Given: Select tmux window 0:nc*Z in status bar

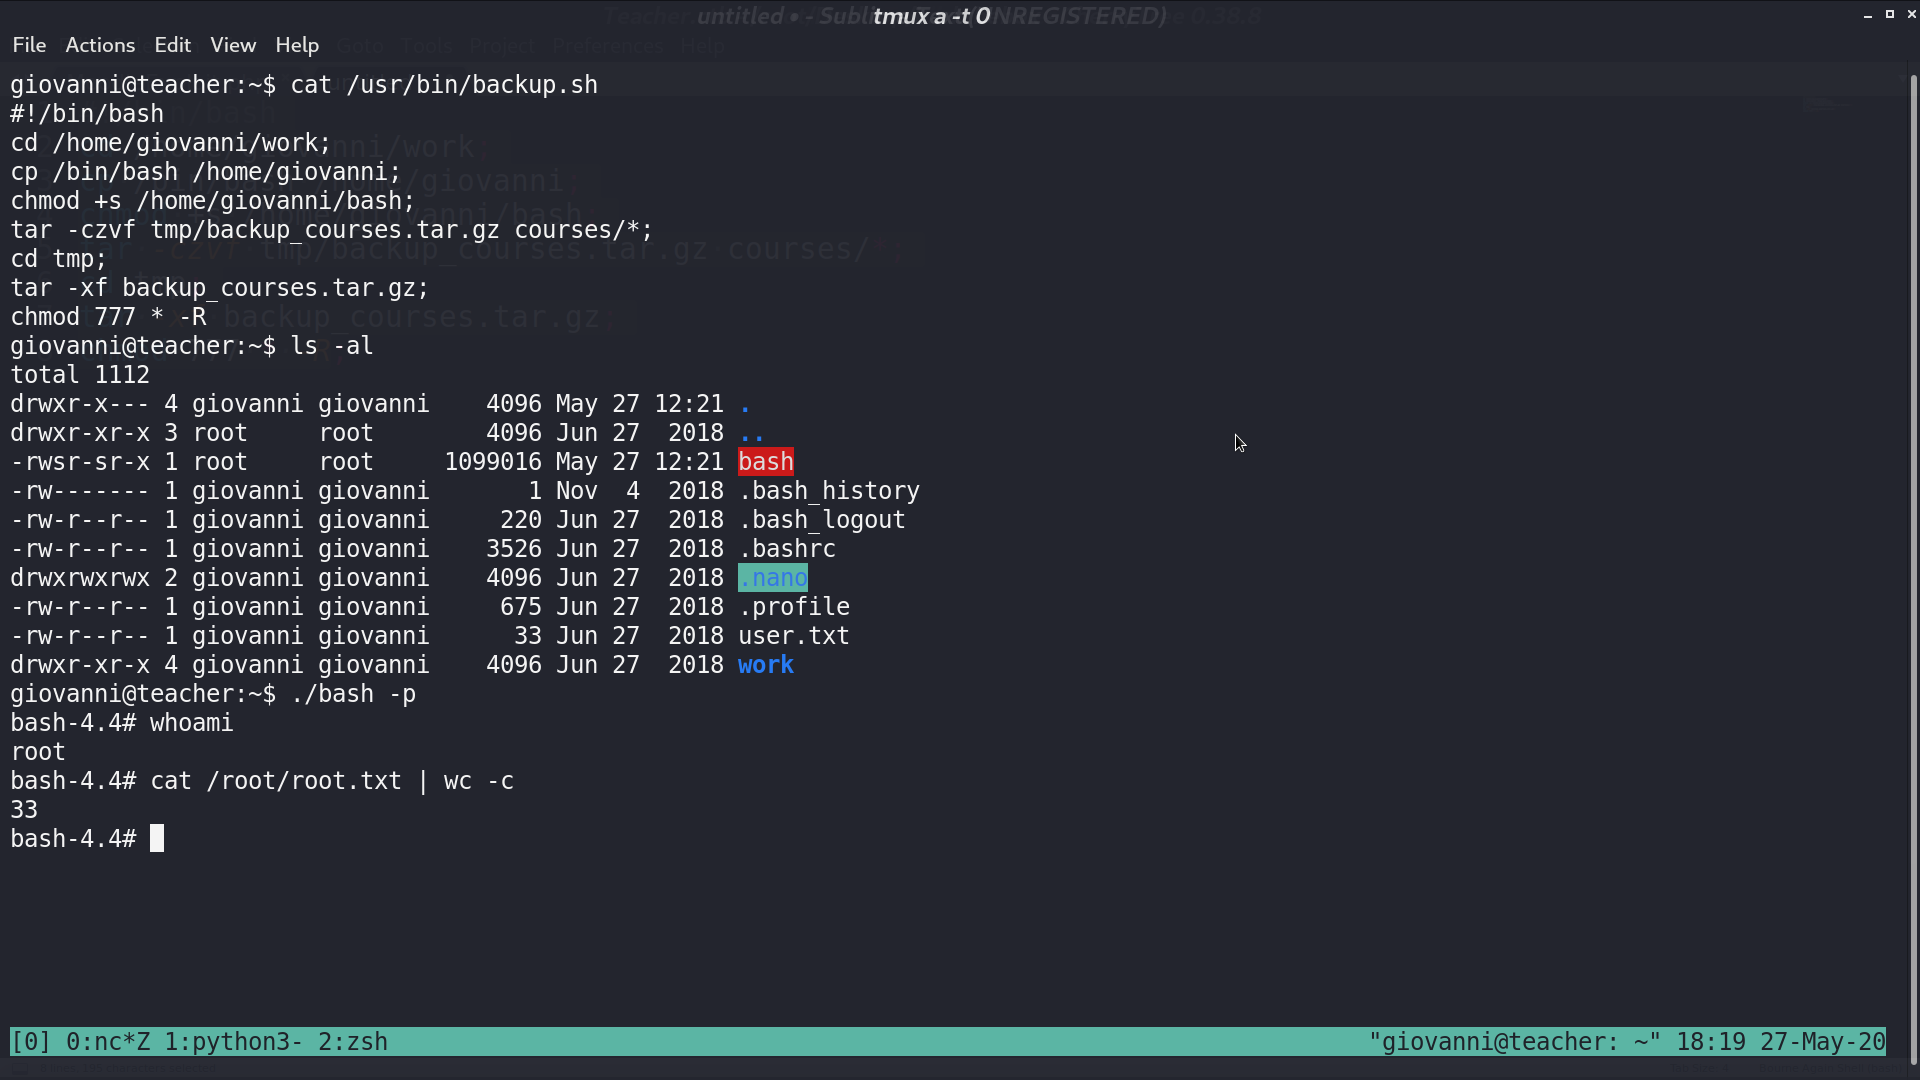Looking at the screenshot, I should click(x=107, y=1042).
